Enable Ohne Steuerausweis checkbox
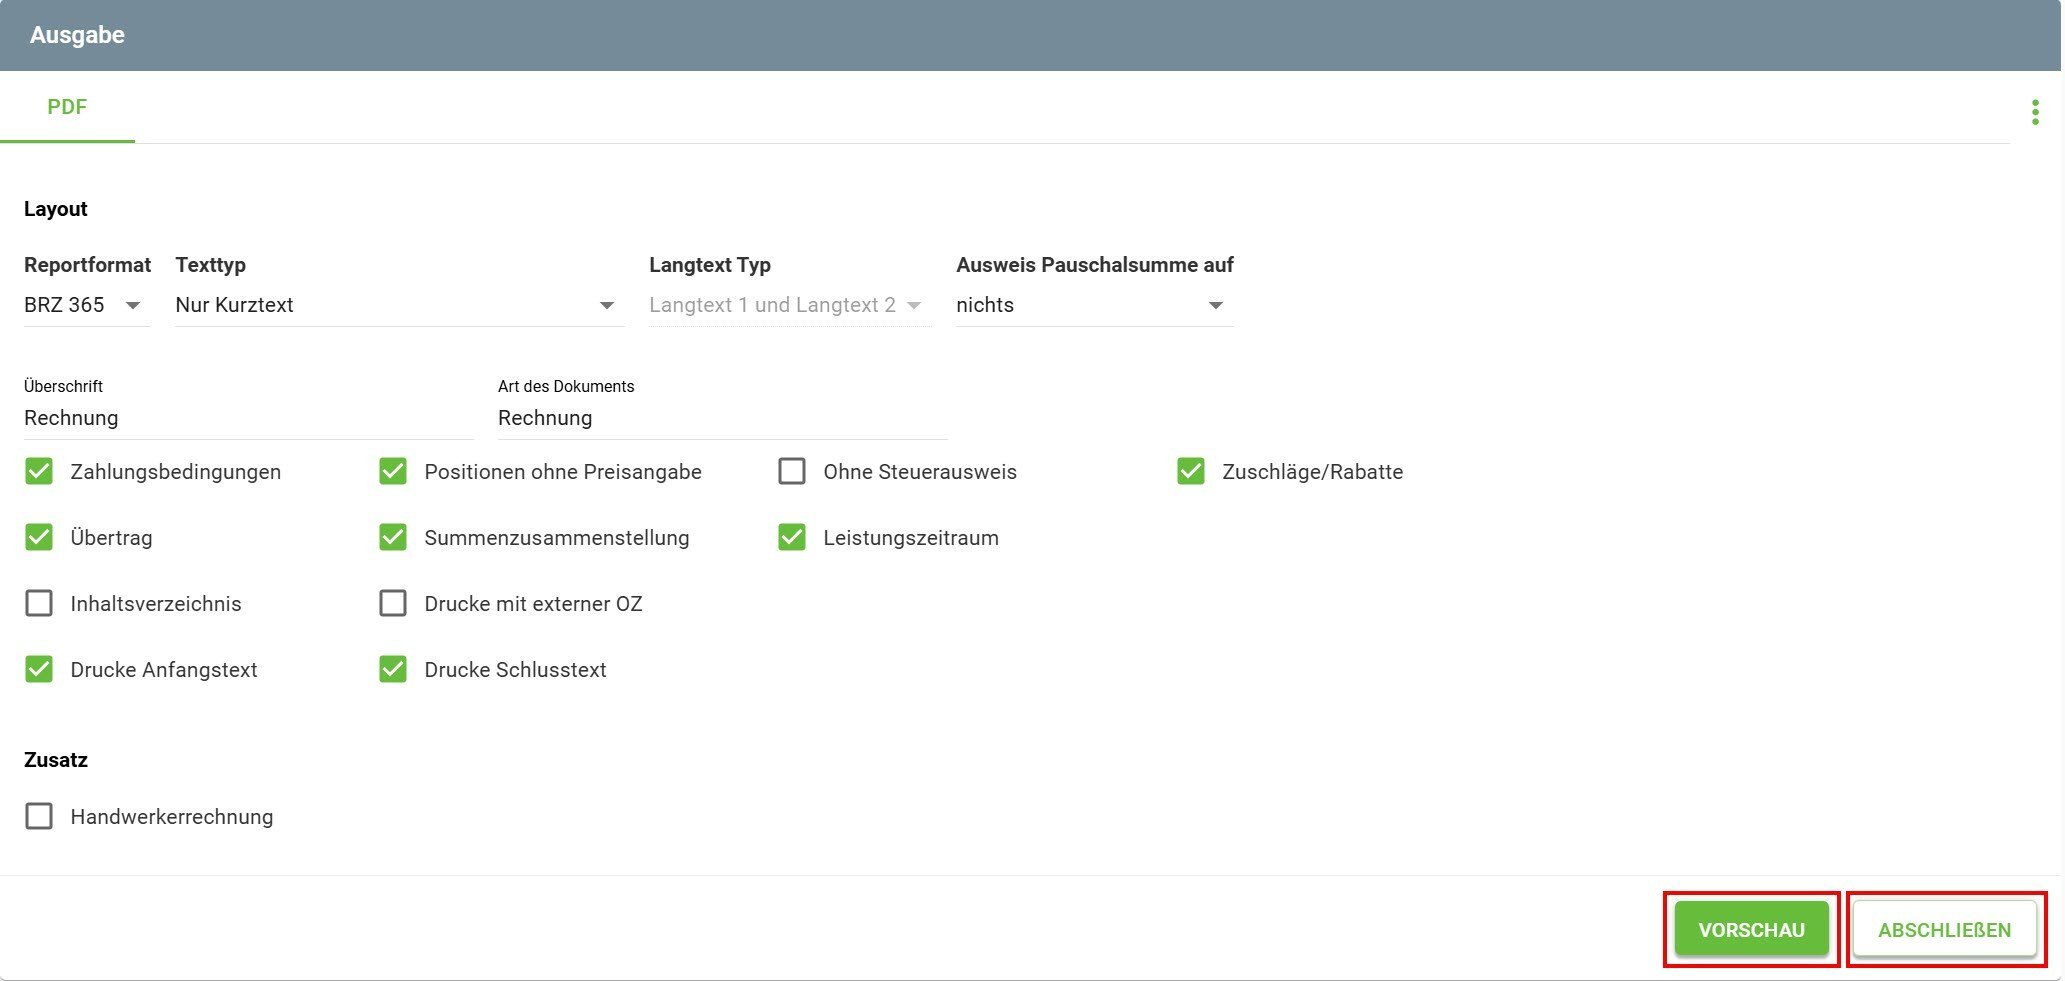2065x981 pixels. [x=792, y=472]
